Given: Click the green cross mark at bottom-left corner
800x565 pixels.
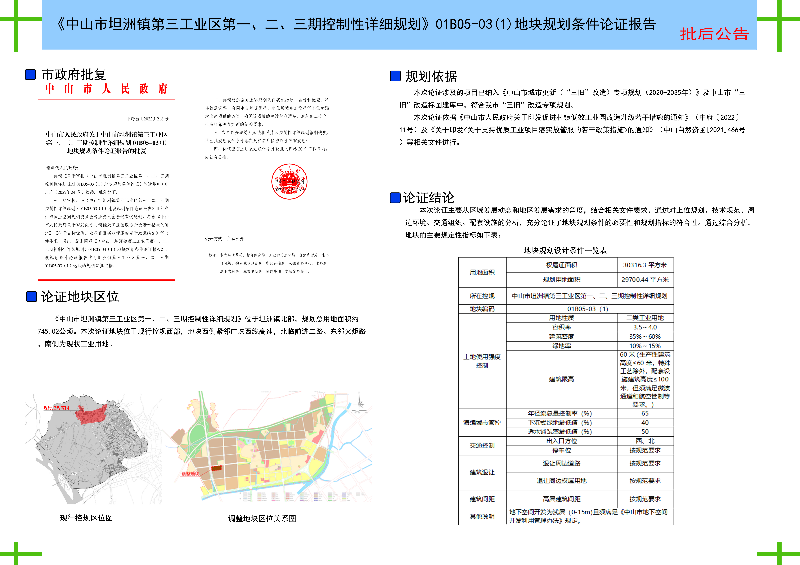Looking at the screenshot, I should click(15, 549).
